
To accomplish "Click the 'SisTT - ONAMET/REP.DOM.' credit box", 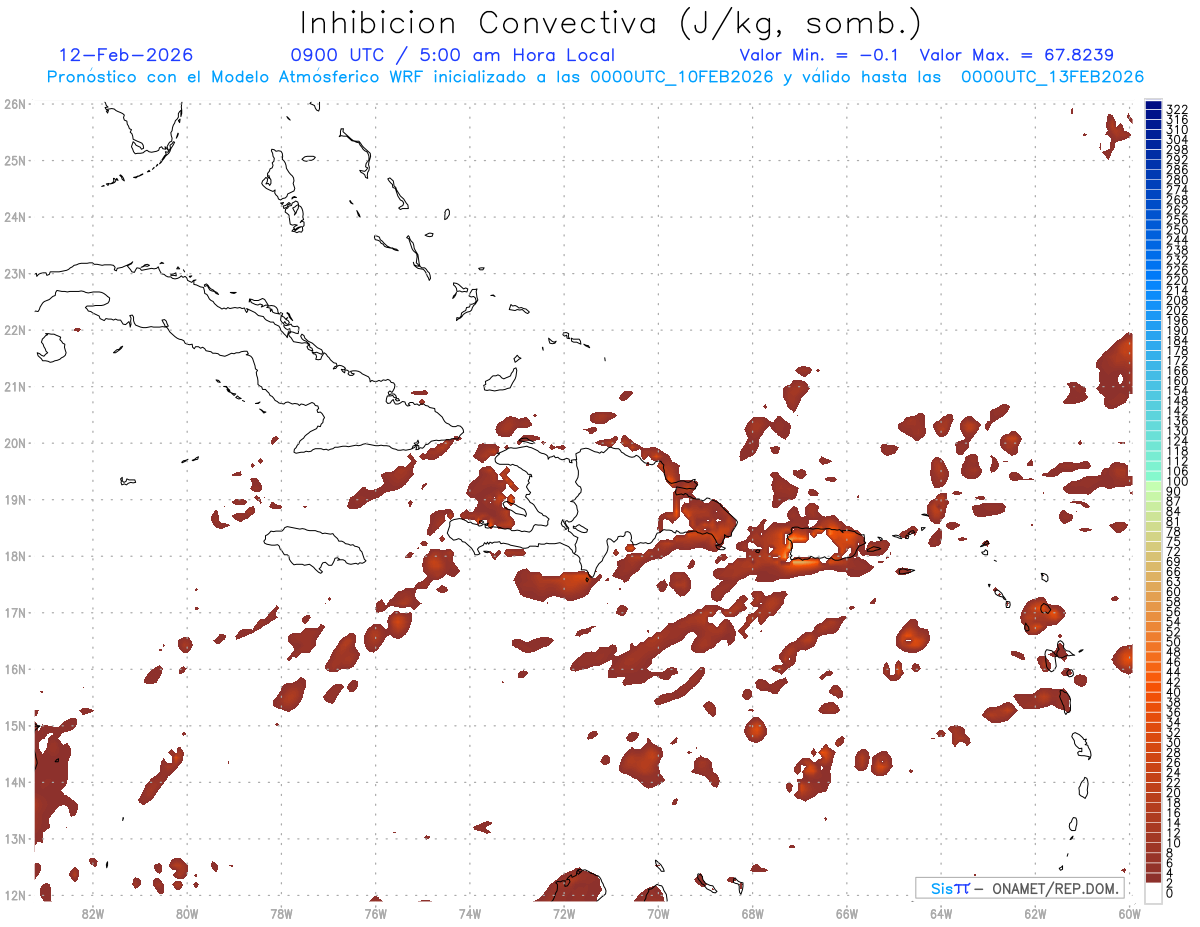I will pyautogui.click(x=1020, y=888).
